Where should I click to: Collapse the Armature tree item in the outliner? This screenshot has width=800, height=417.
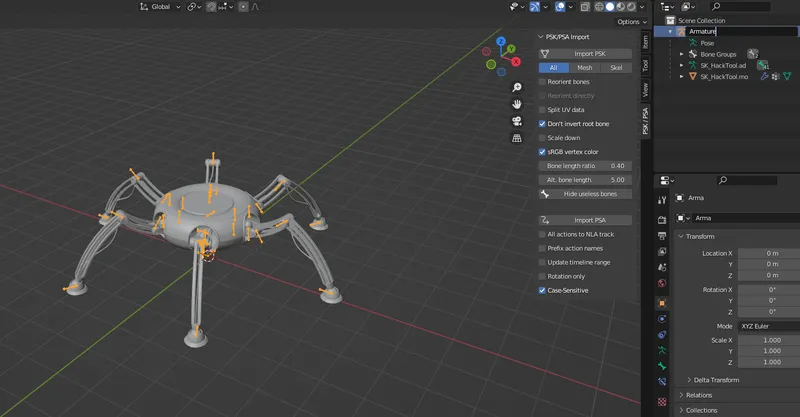[x=670, y=32]
